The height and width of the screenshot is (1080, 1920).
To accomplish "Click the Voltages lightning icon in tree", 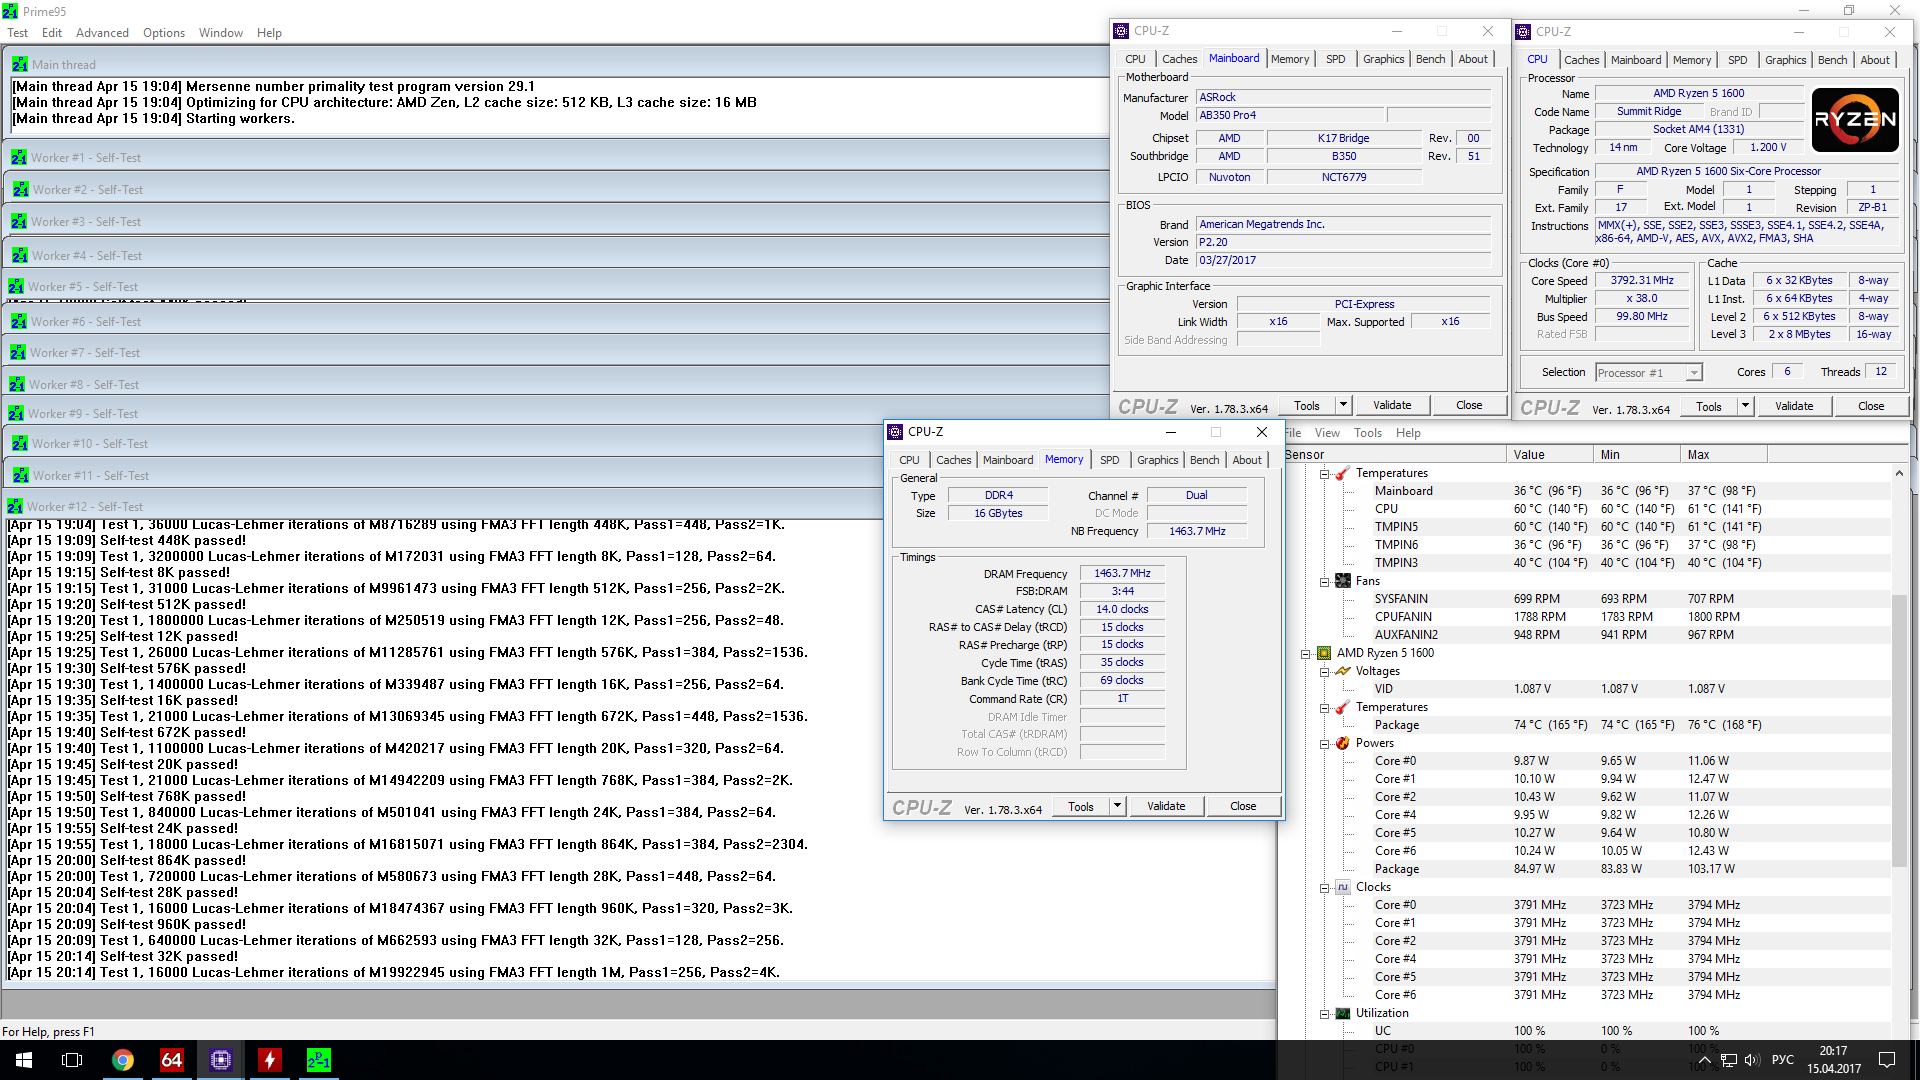I will [1343, 671].
